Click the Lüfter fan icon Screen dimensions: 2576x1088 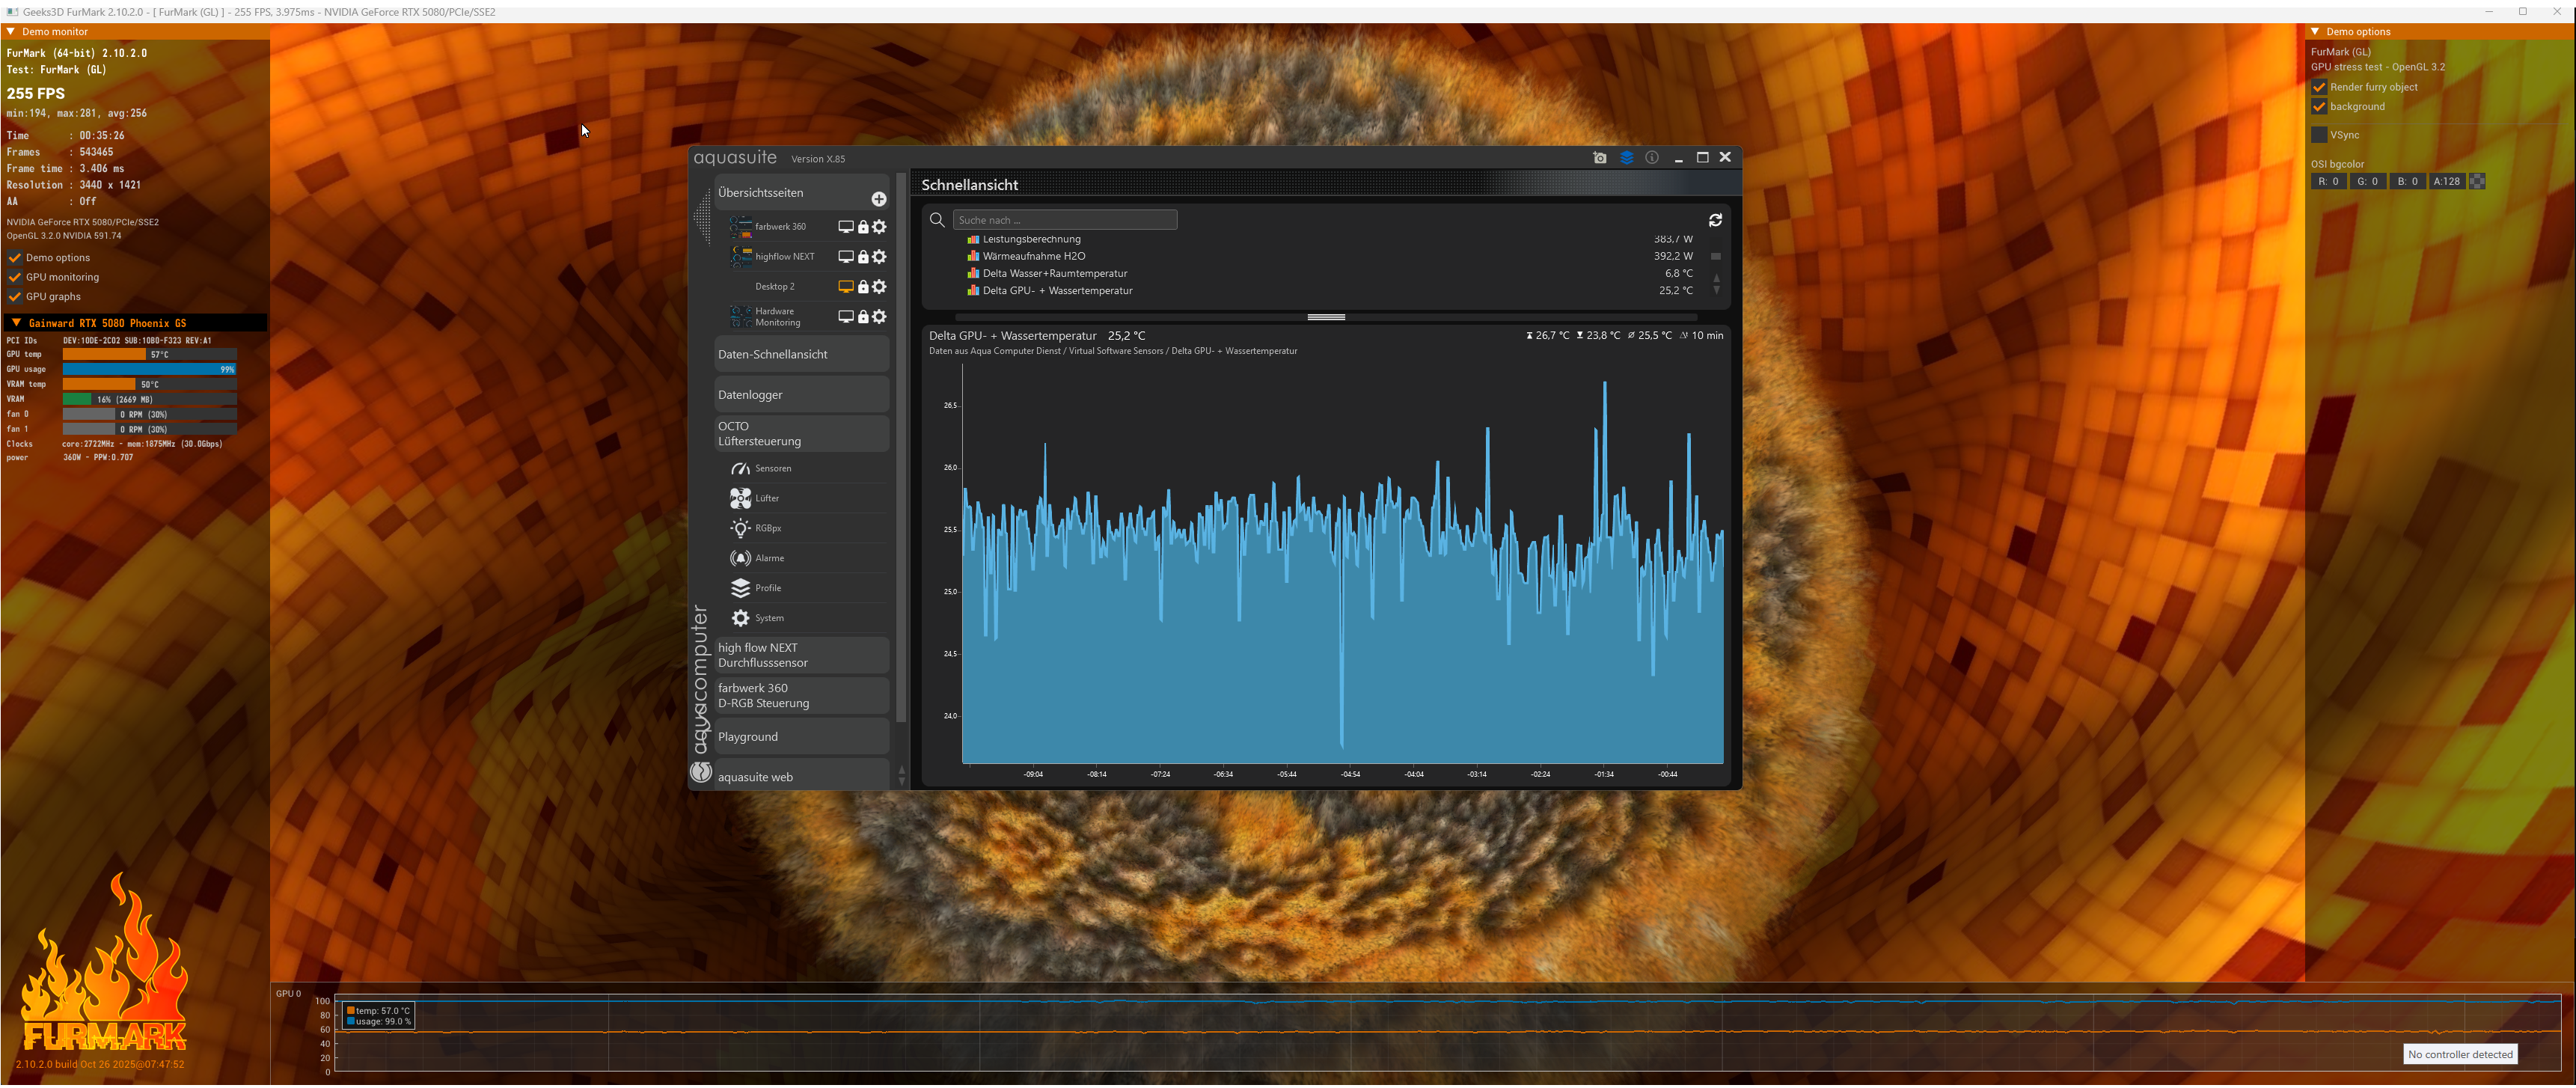tap(740, 499)
